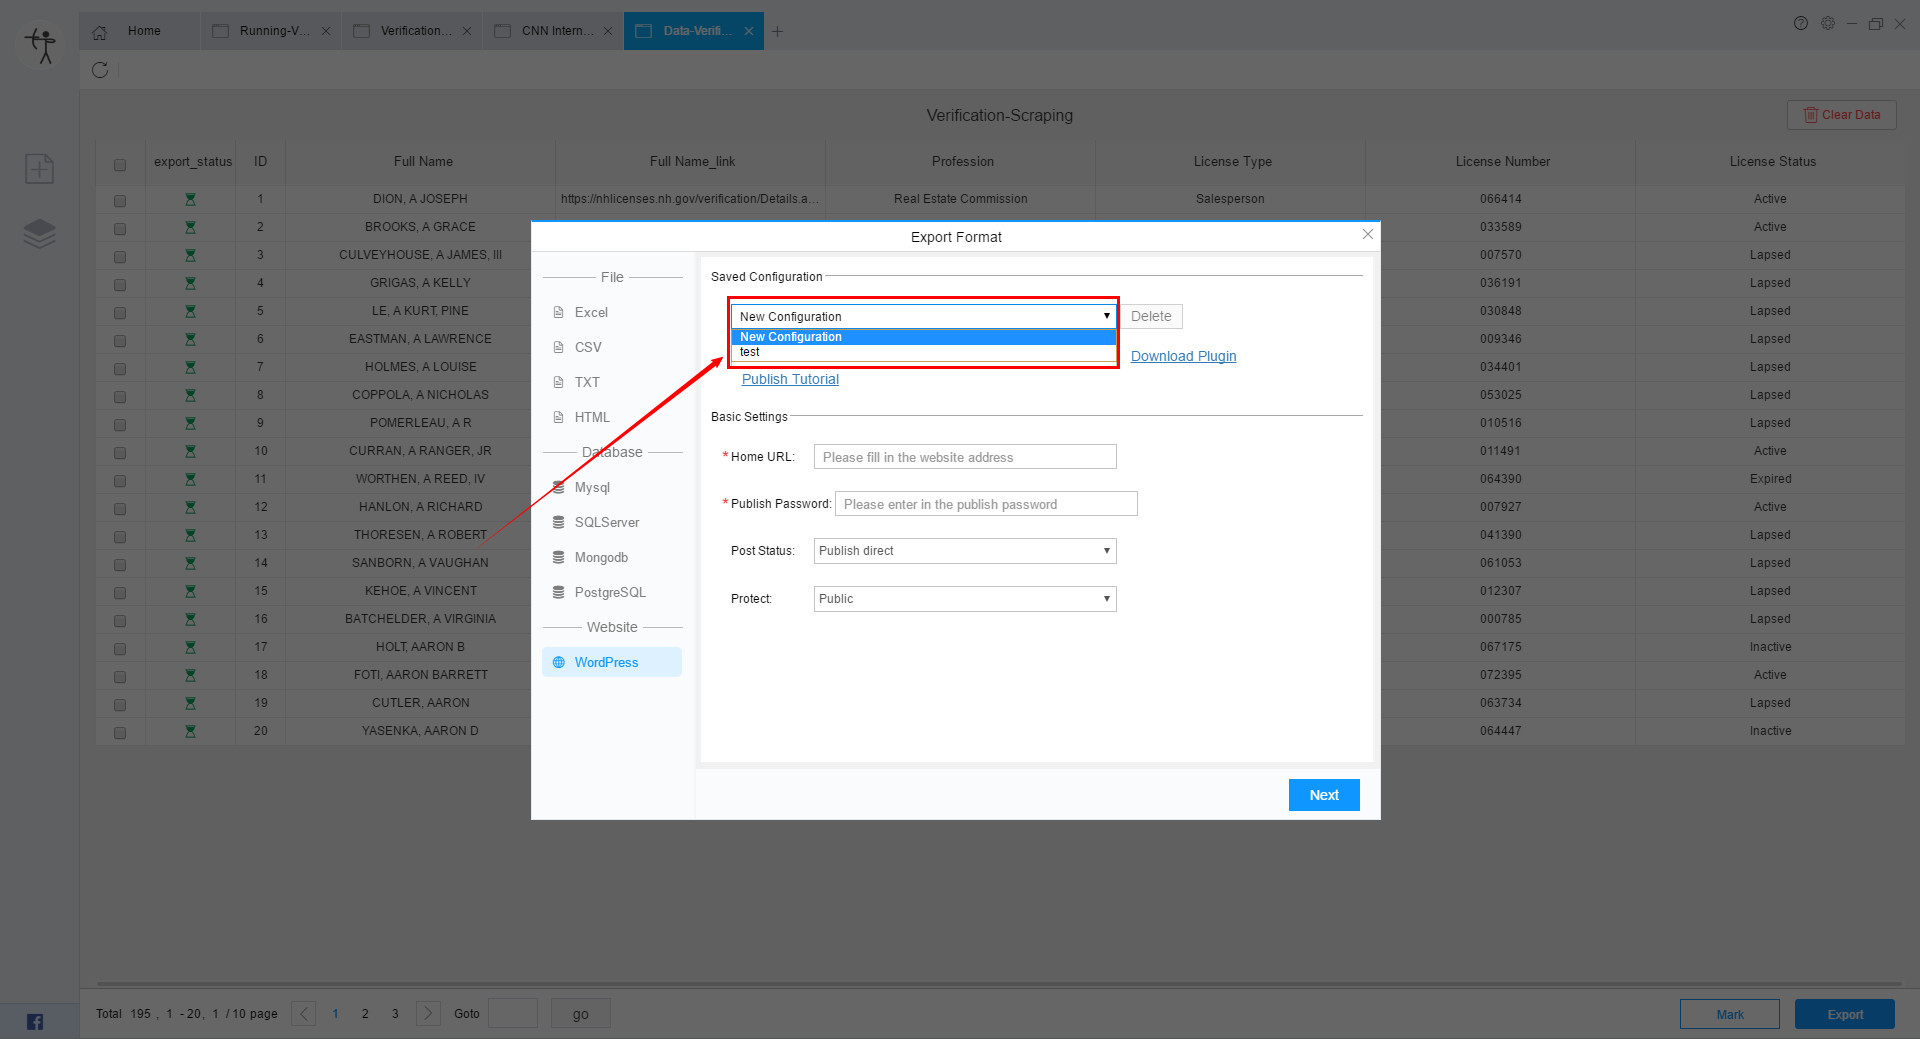Click the Export button at bottom right
The width and height of the screenshot is (1920, 1039).
click(1845, 1014)
